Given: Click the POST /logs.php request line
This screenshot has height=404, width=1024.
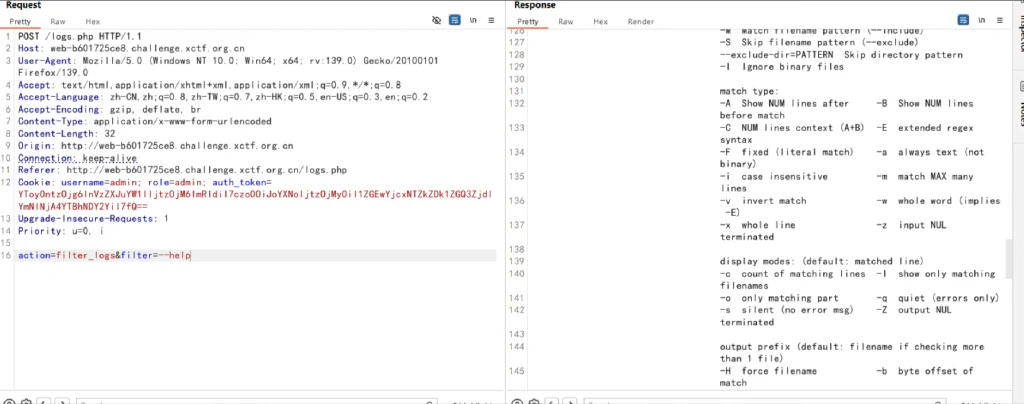Looking at the screenshot, I should pos(80,36).
